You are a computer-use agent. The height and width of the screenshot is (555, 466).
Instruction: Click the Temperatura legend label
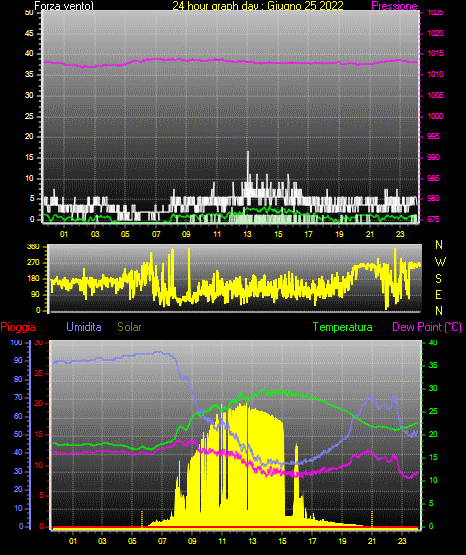(343, 327)
